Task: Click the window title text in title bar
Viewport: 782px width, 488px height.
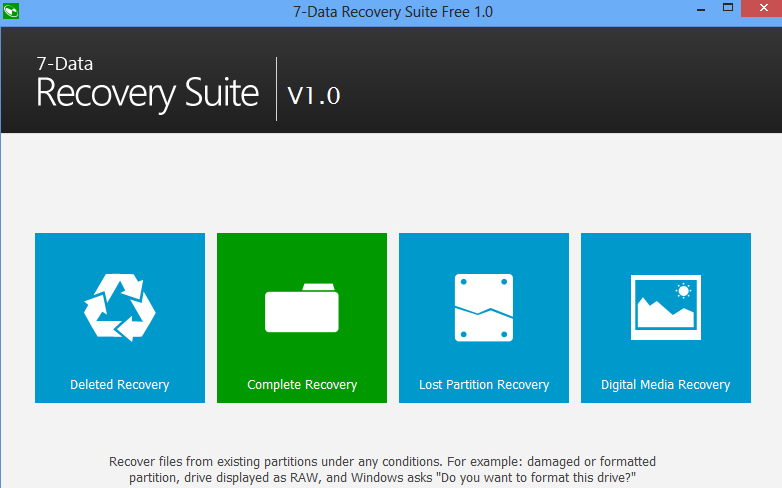Action: 391,12
